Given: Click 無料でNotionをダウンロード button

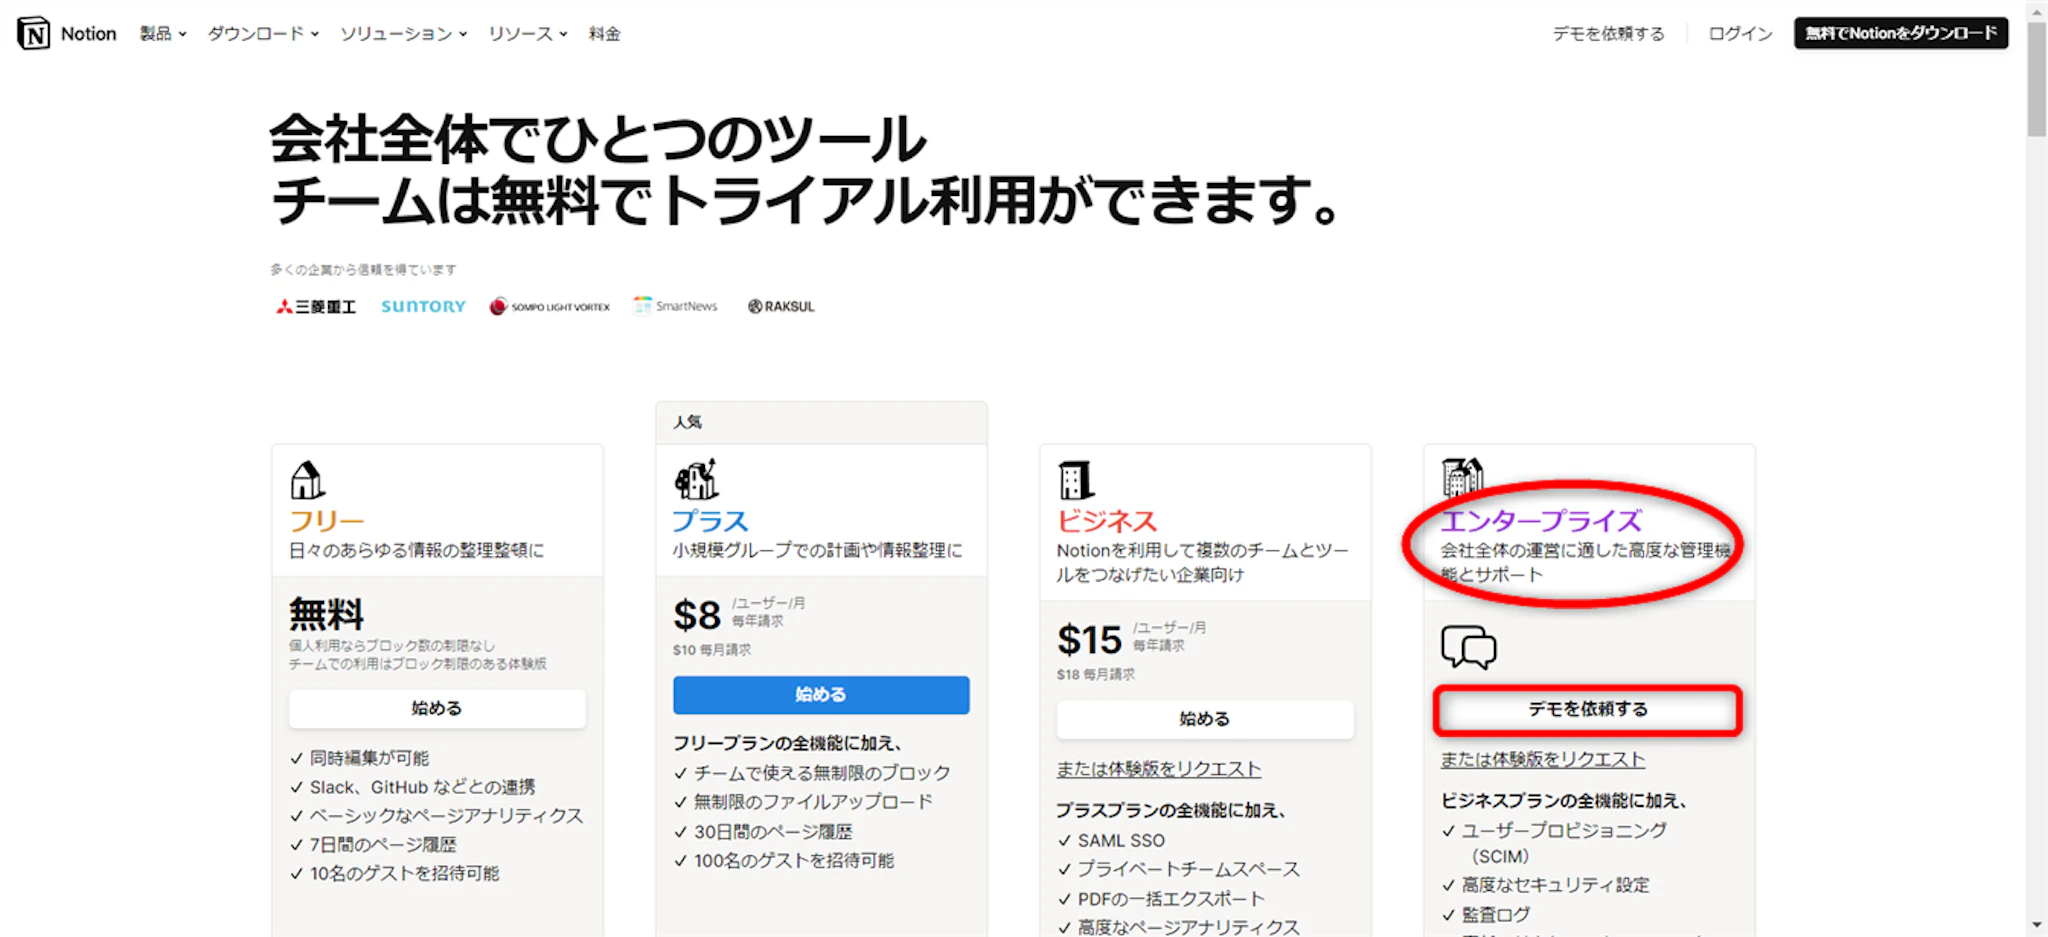Looking at the screenshot, I should [x=1900, y=33].
